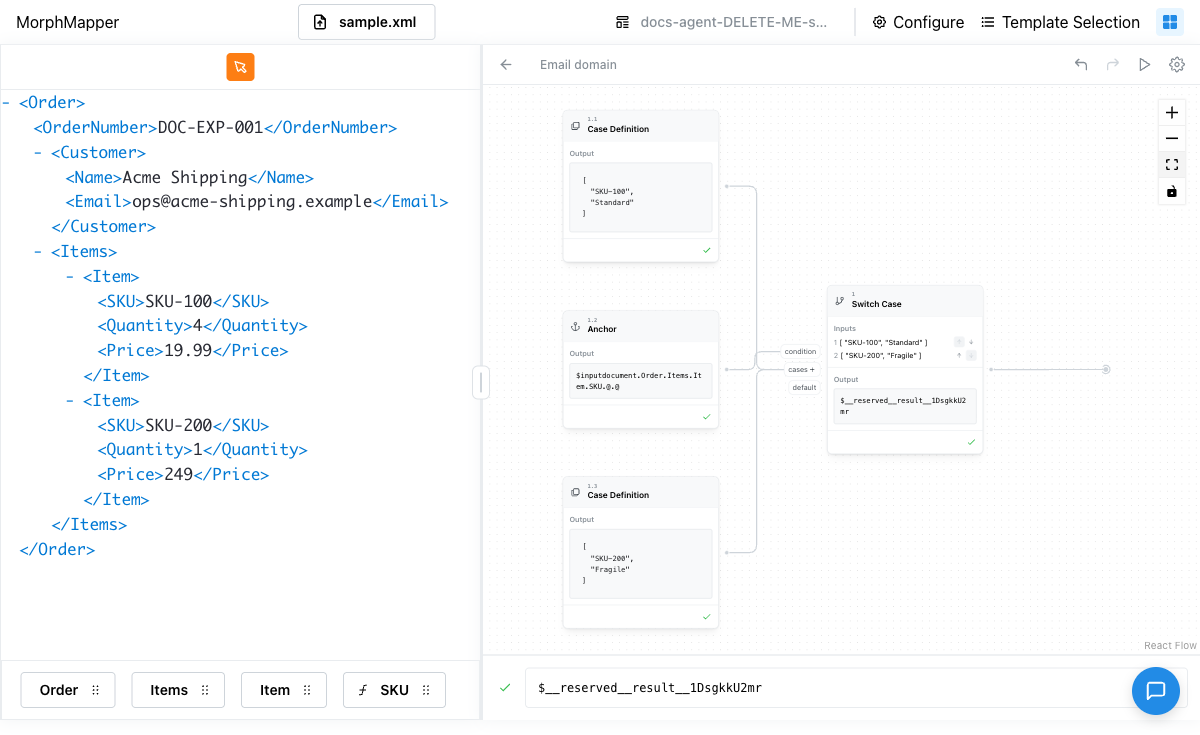The height and width of the screenshot is (735, 1200).
Task: Click the drag handle on the Order breadcrumb
Action: pos(96,690)
